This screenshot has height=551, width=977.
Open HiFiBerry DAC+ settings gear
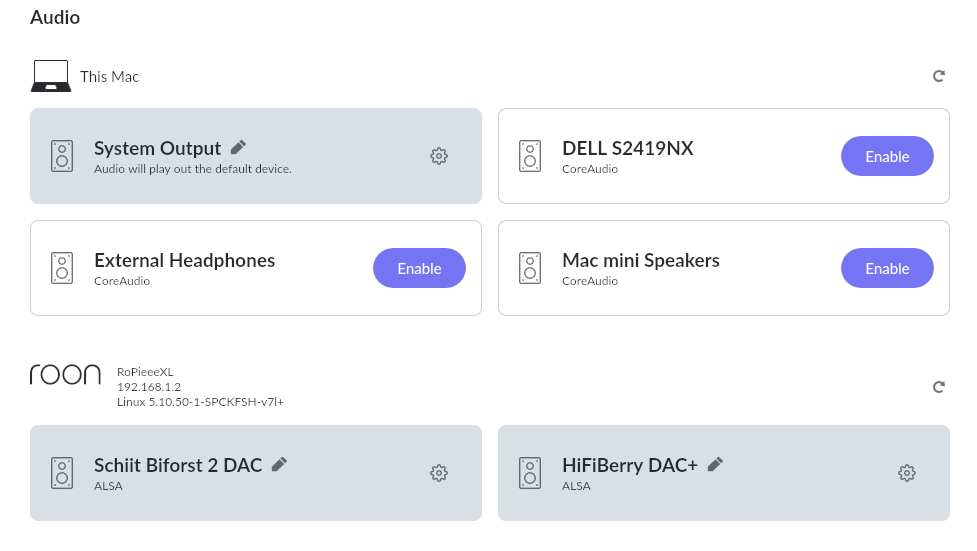pos(907,473)
